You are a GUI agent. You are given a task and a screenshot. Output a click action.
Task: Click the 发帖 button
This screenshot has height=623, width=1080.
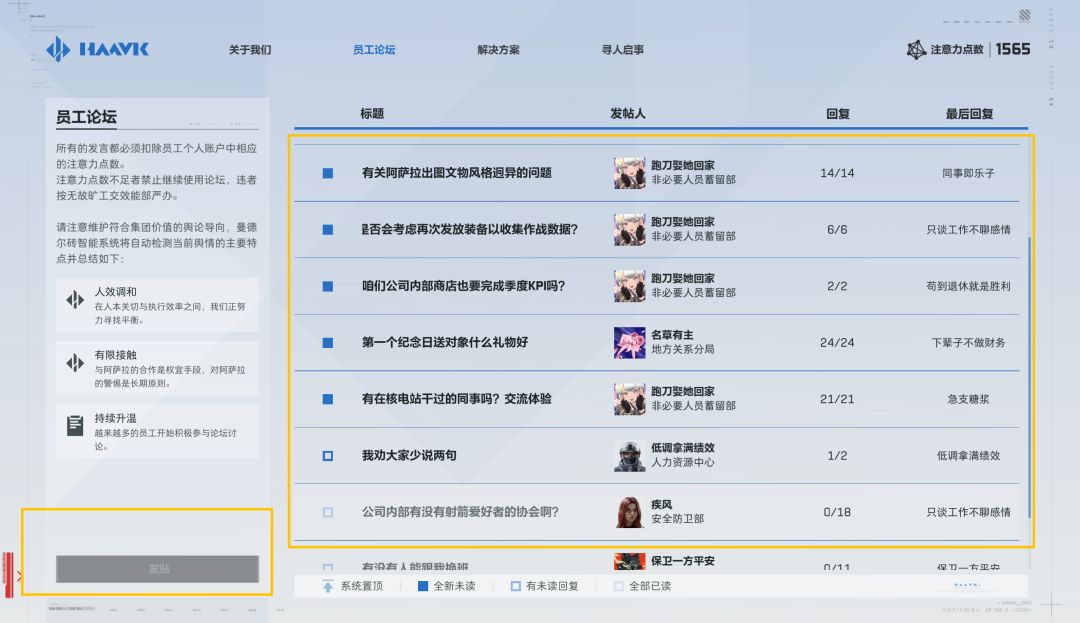pyautogui.click(x=158, y=569)
